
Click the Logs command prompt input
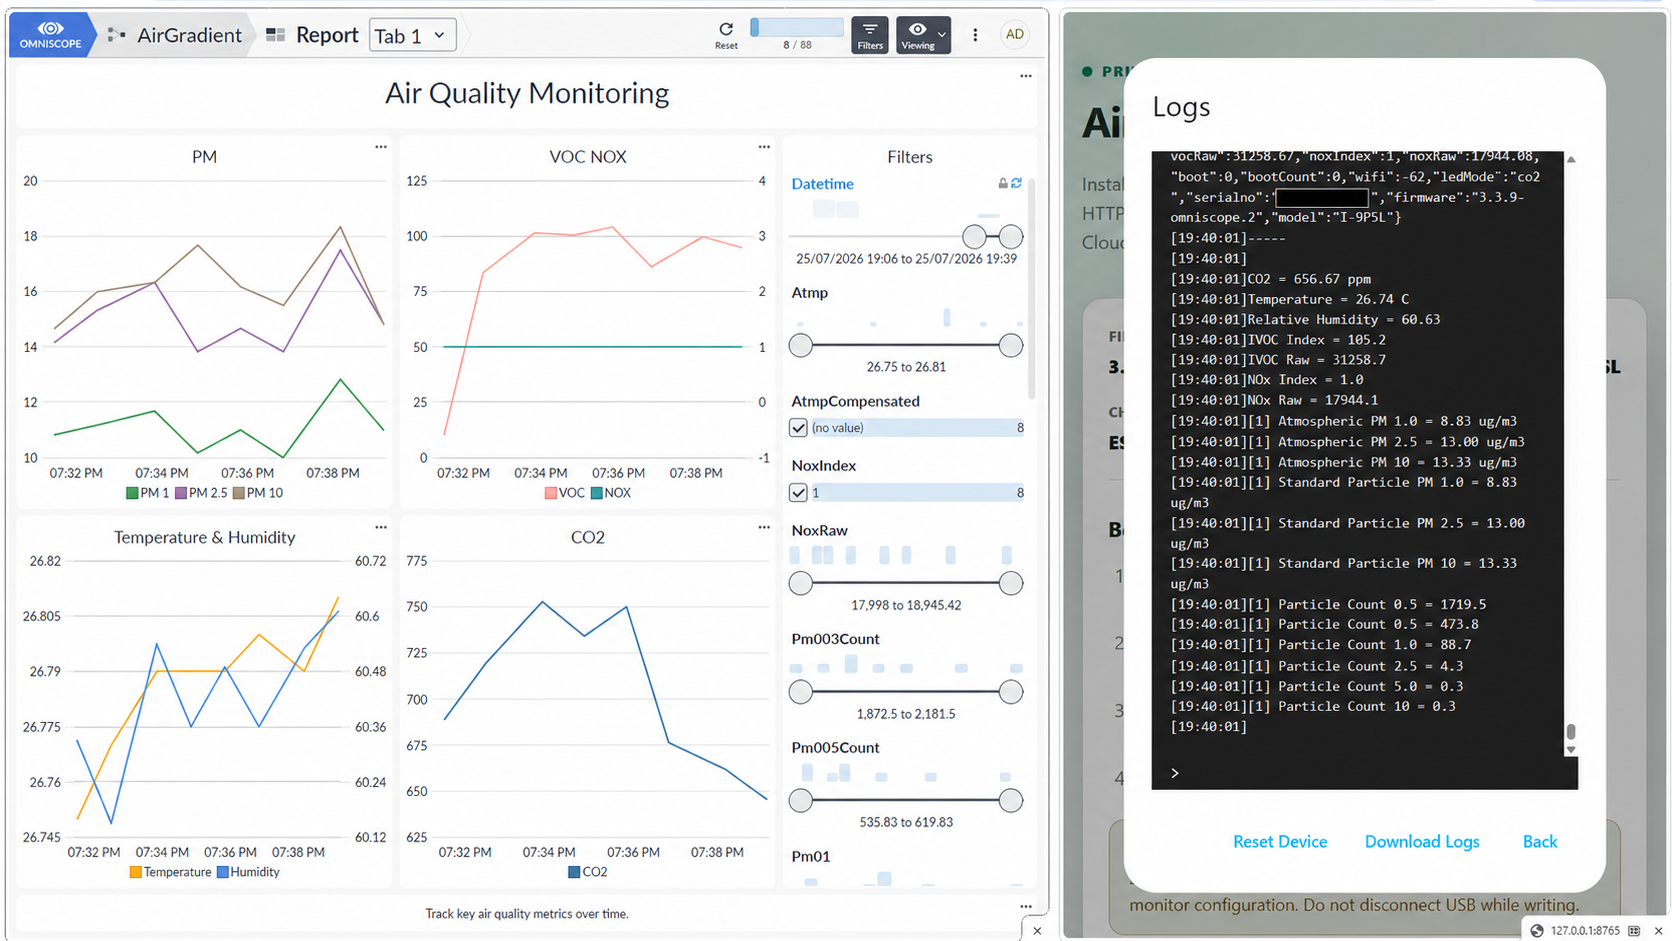(x=1365, y=773)
